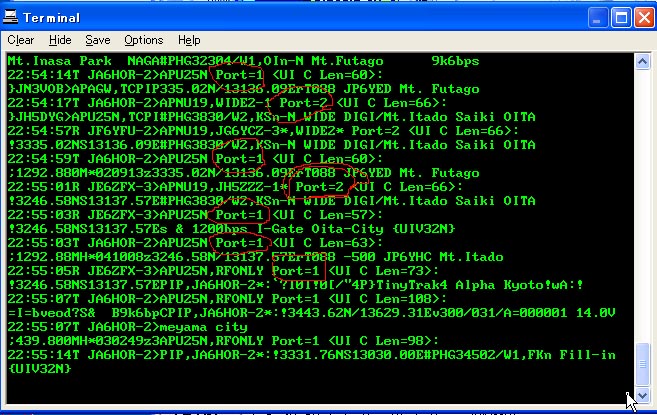
Task: Click the line starting with 22:55:03R
Action: [195, 215]
